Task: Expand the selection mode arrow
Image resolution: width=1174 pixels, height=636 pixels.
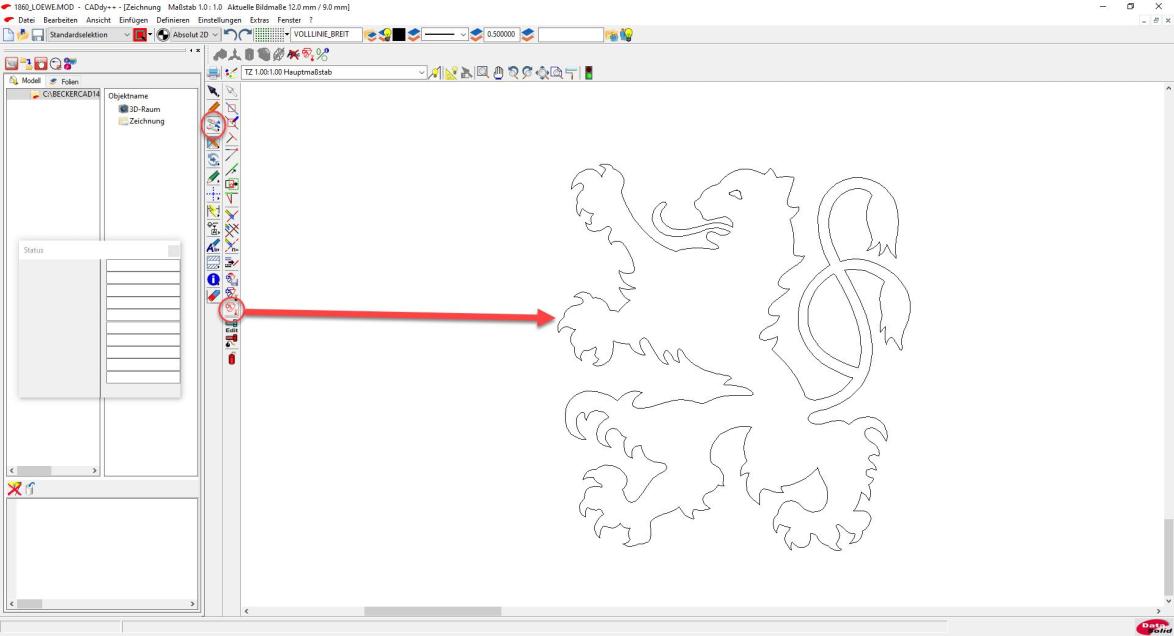Action: pyautogui.click(x=150, y=34)
